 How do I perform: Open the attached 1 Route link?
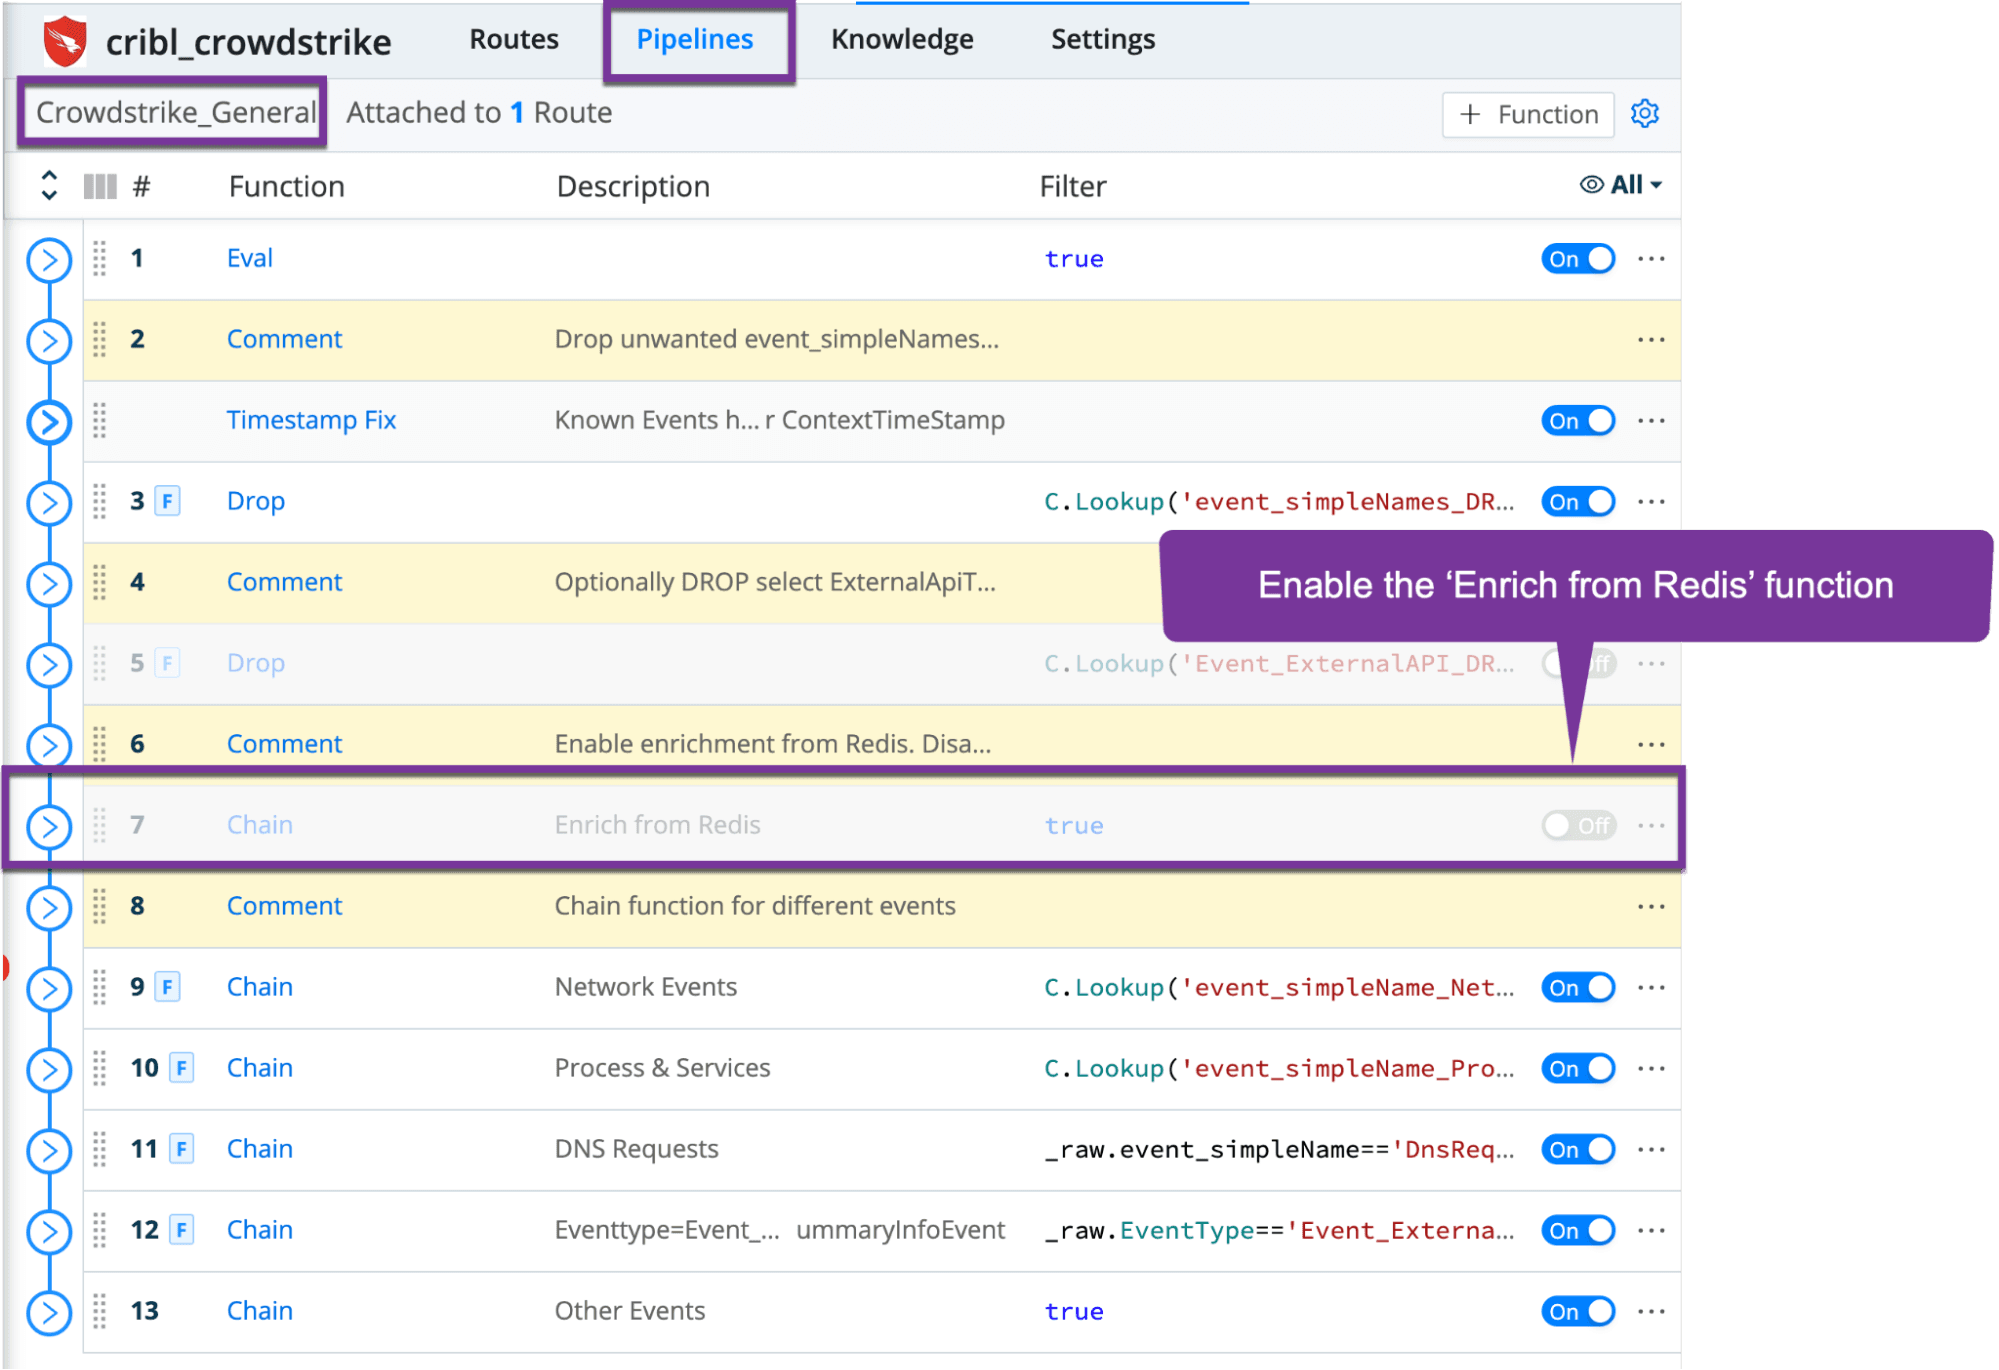[518, 113]
